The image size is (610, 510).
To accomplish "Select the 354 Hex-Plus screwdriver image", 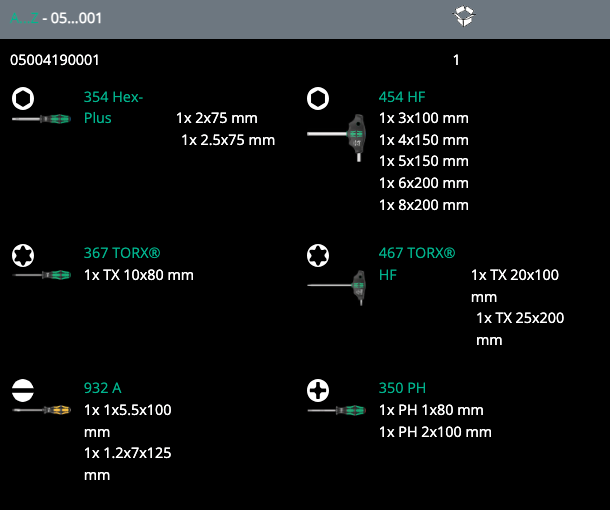I will [x=41, y=120].
